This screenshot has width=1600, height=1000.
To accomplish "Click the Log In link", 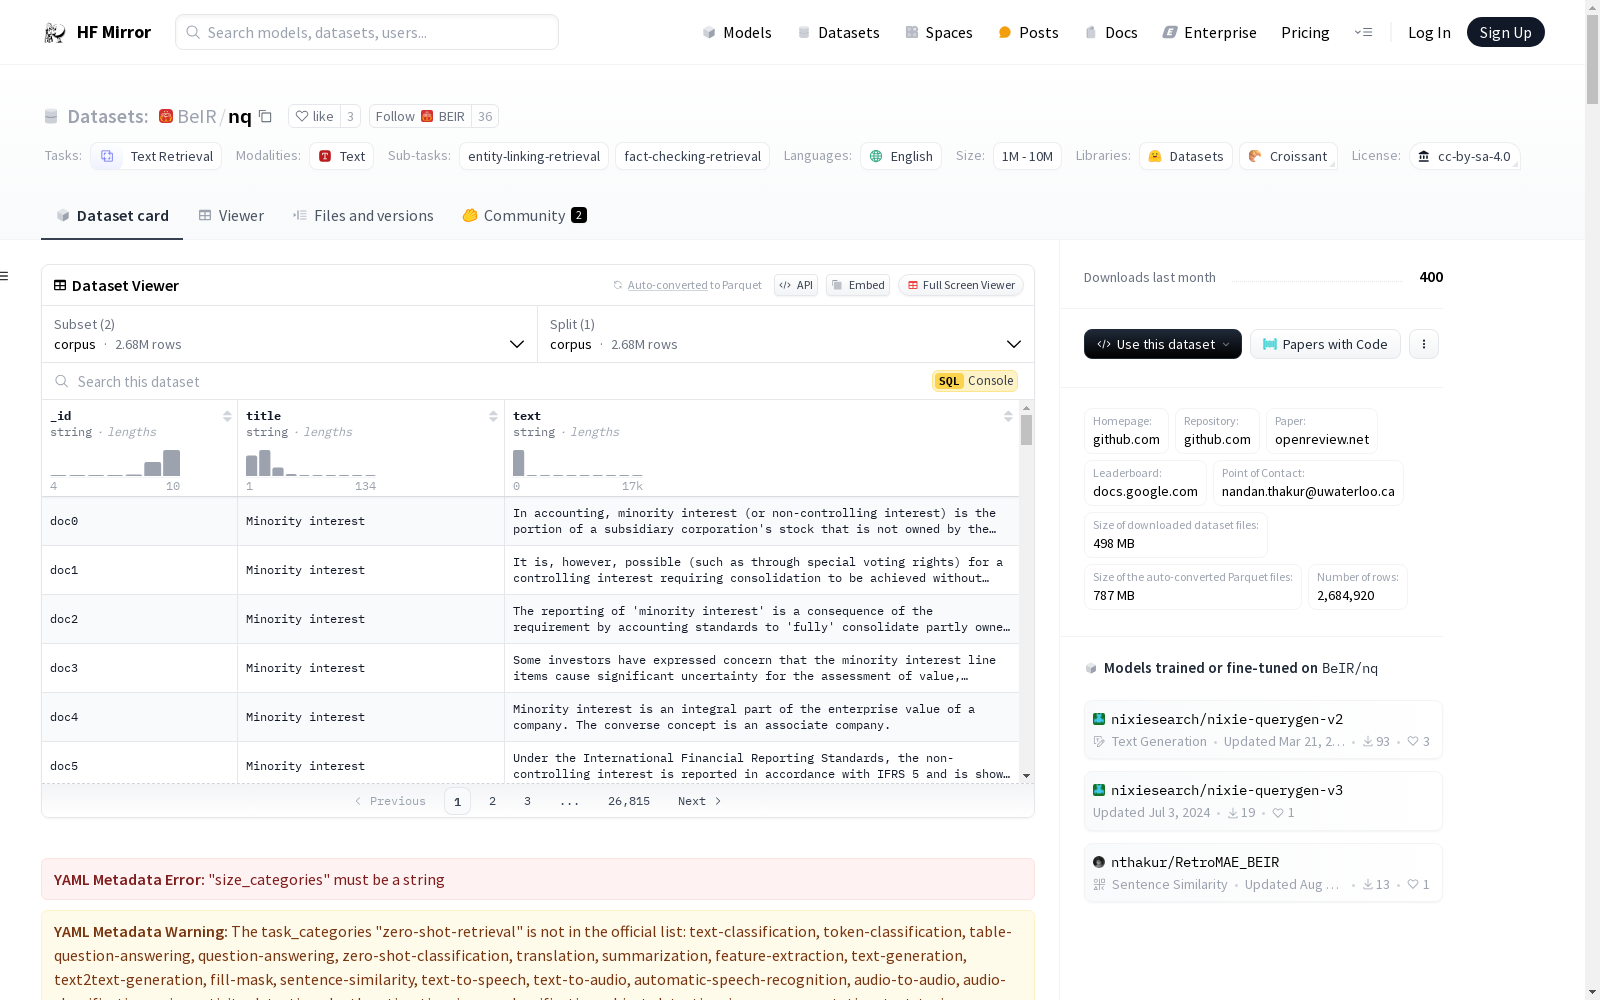I will pyautogui.click(x=1429, y=32).
